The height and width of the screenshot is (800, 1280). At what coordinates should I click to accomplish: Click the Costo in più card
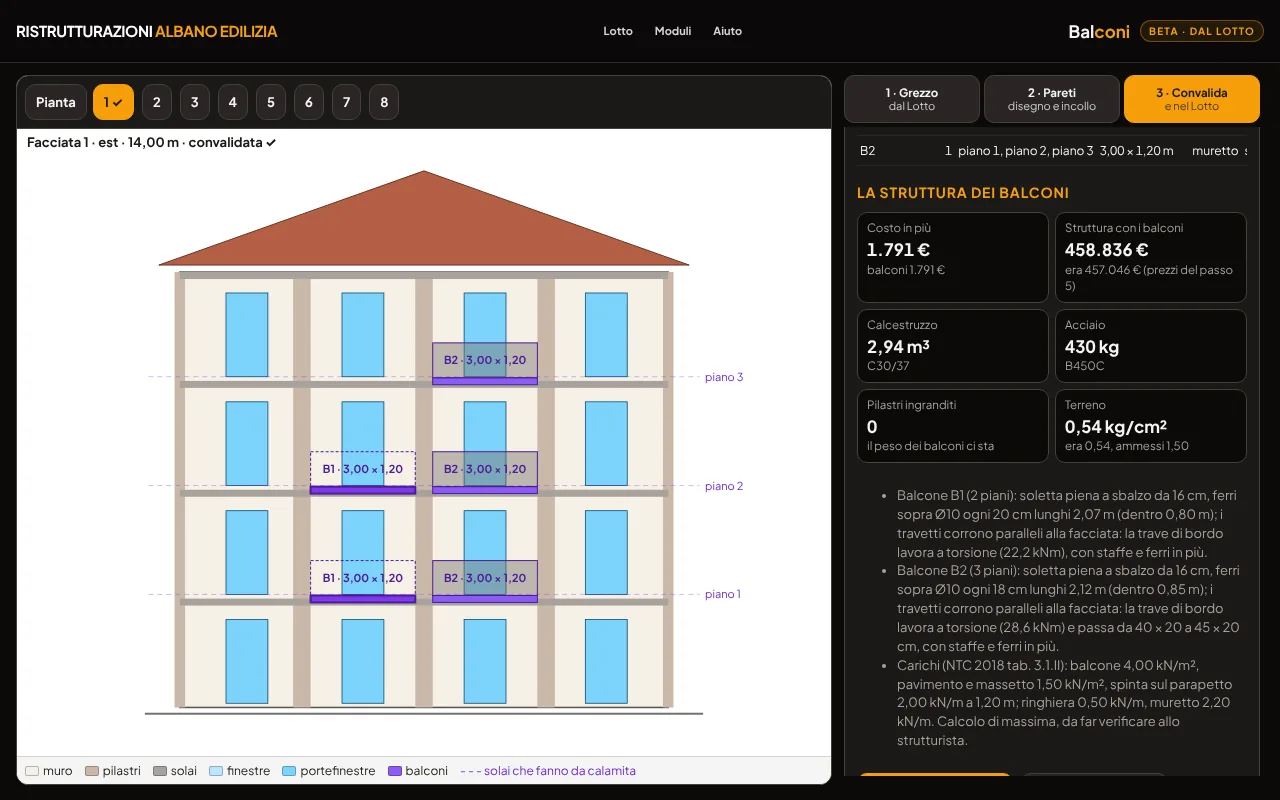coord(953,257)
